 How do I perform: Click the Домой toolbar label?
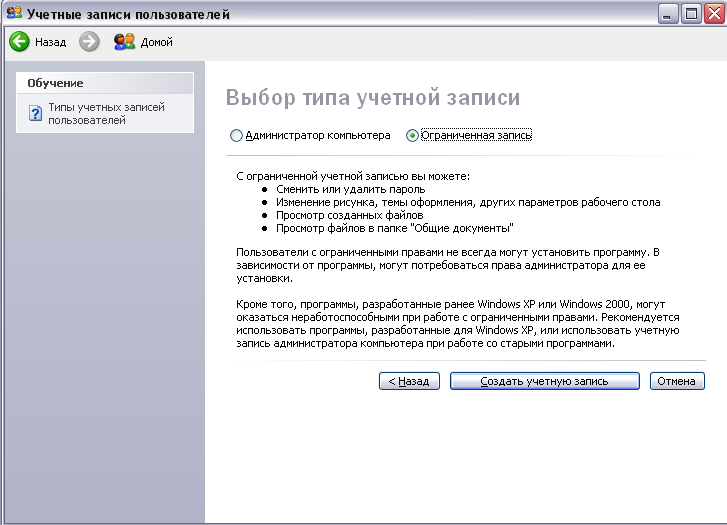coord(157,42)
